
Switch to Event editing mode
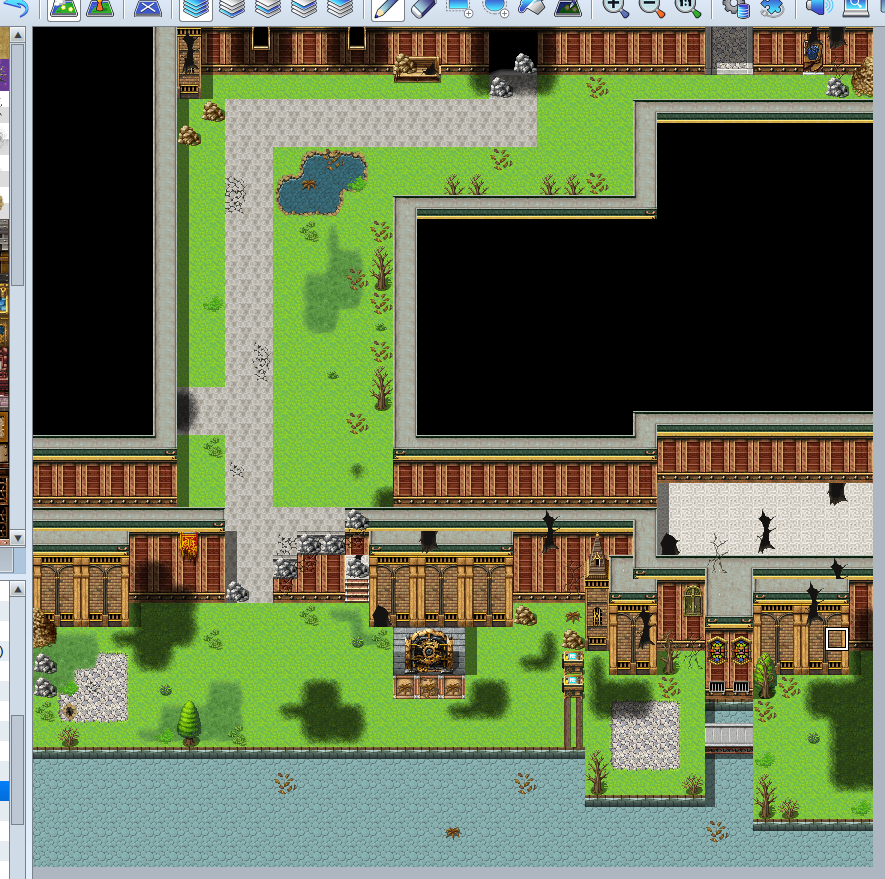pos(100,7)
